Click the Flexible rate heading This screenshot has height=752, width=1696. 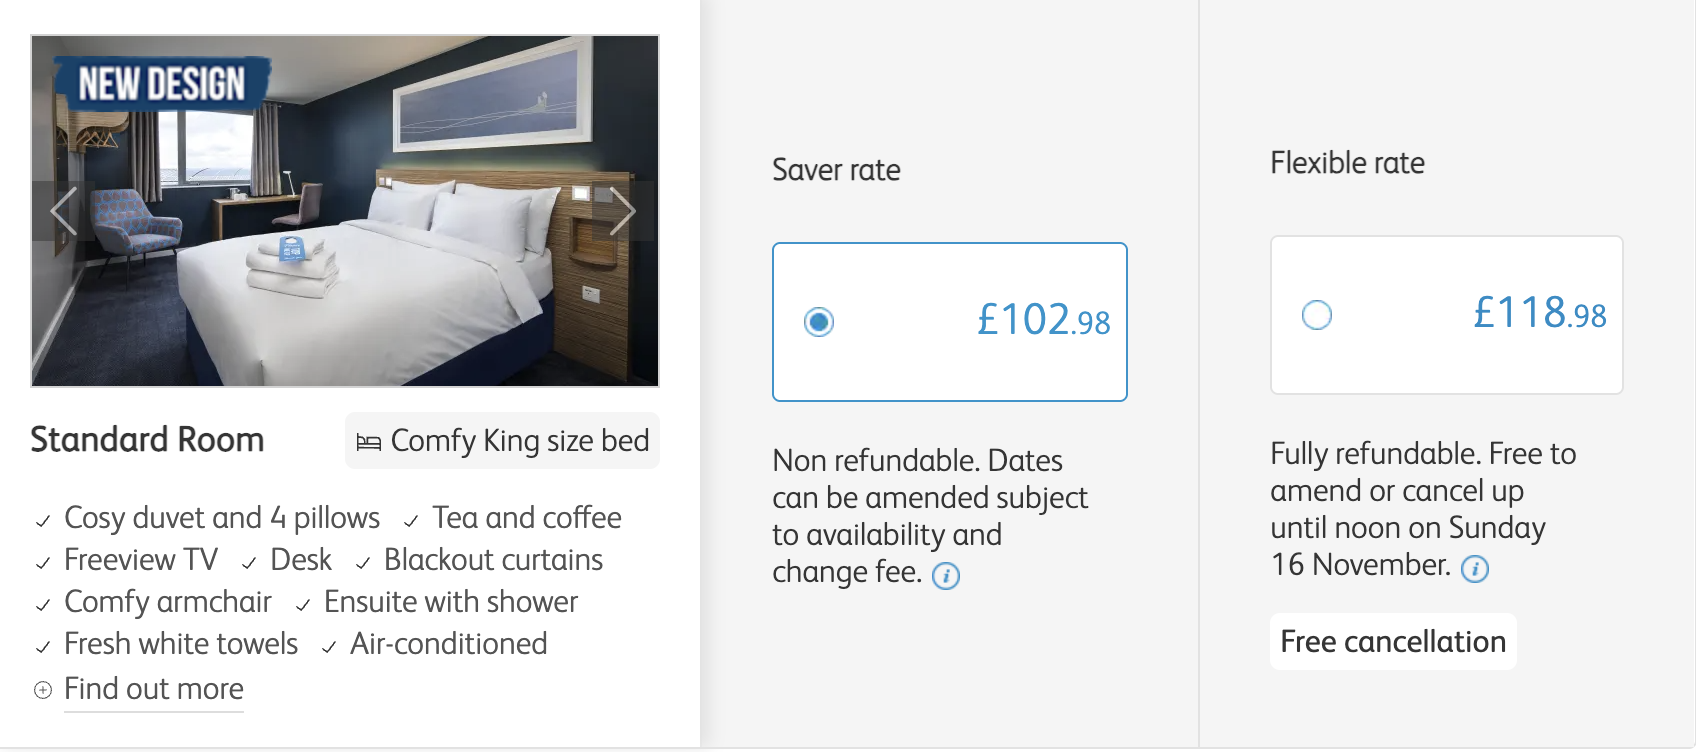[x=1347, y=163]
